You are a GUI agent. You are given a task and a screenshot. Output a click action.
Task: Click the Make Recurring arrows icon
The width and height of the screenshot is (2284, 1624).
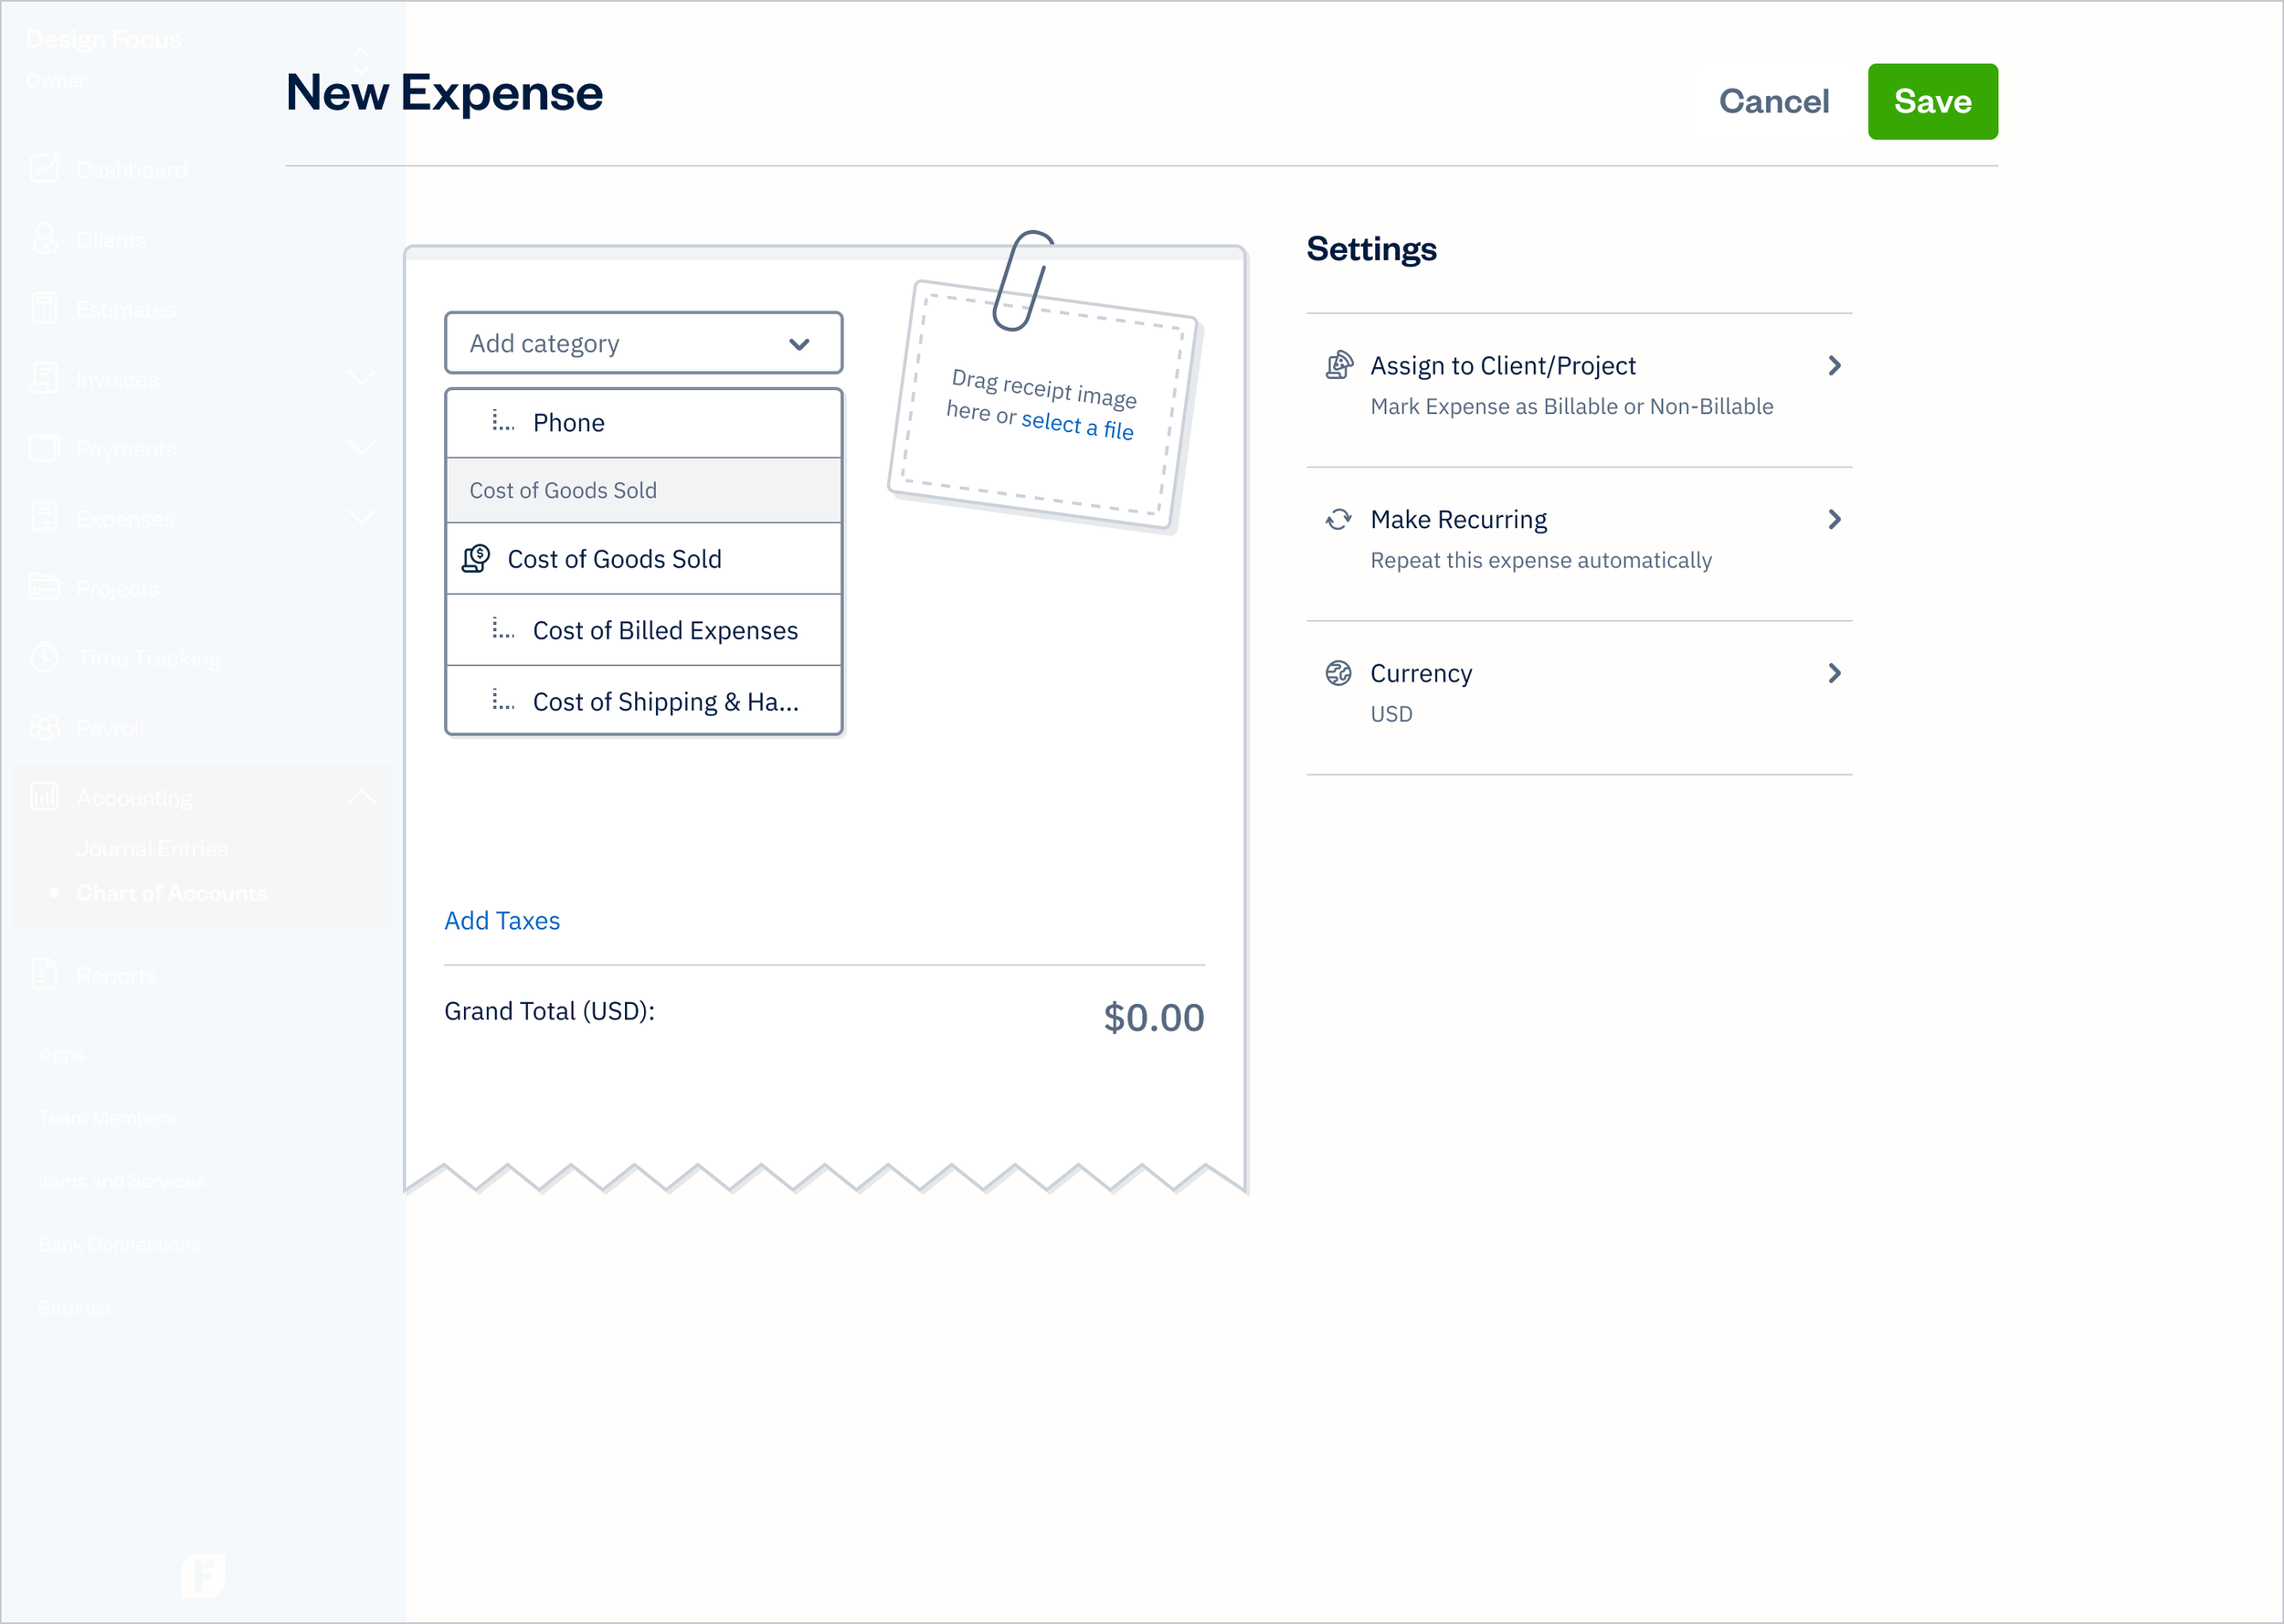(1338, 519)
